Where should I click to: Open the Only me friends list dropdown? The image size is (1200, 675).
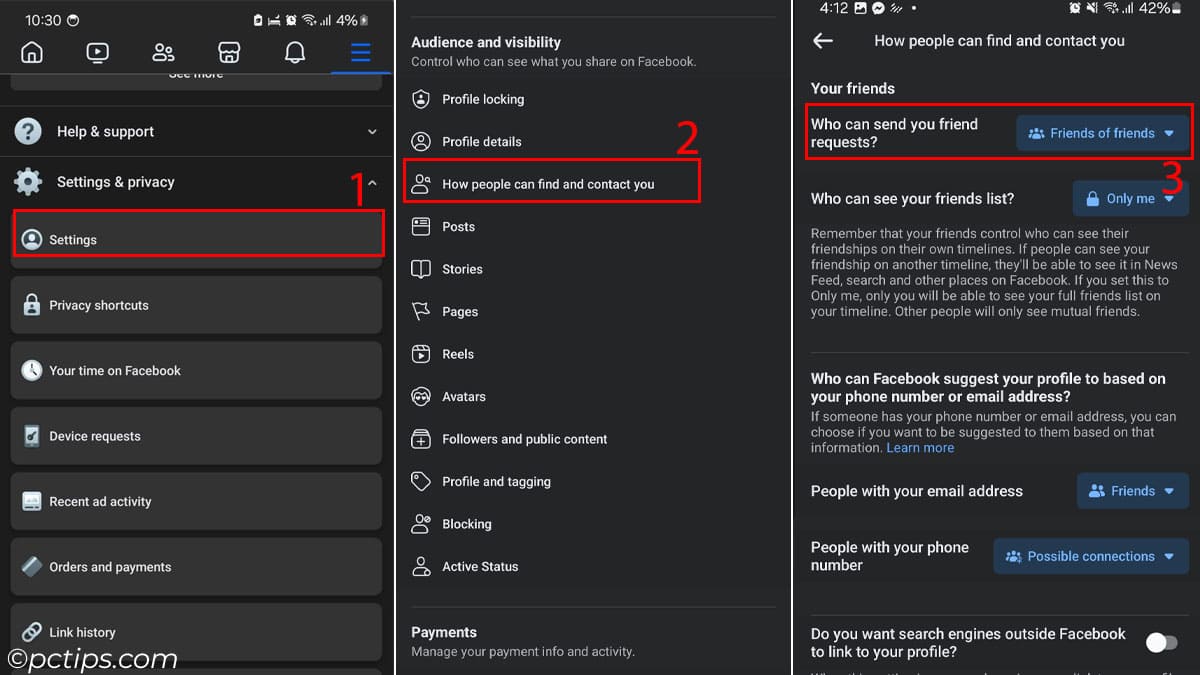[x=1131, y=199]
